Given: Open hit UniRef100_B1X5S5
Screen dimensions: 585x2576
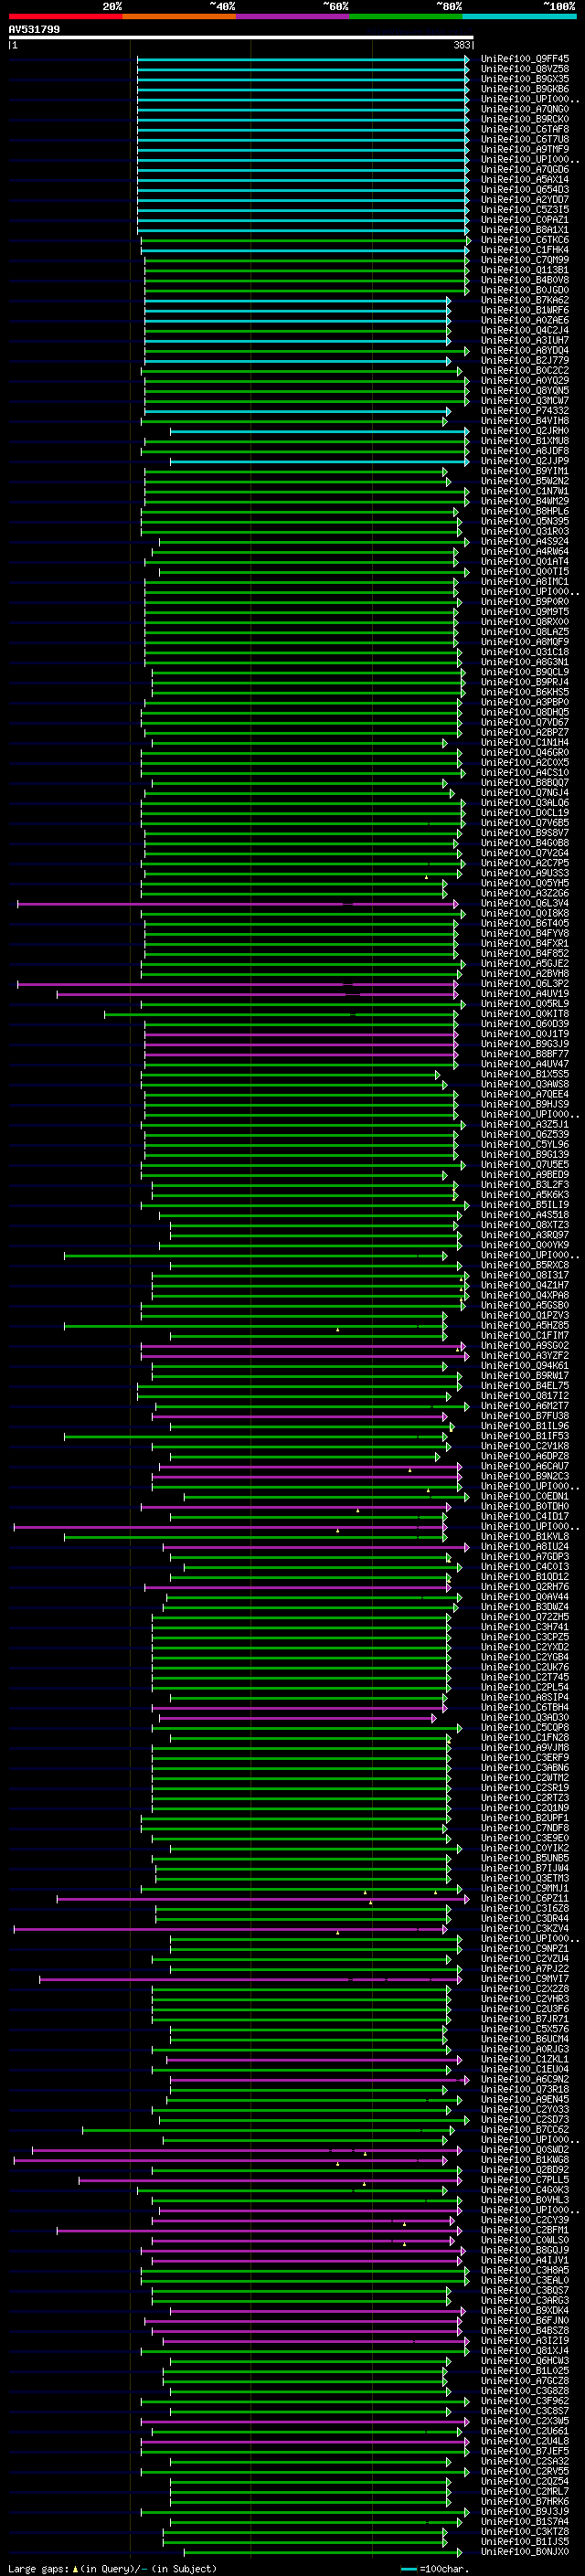Looking at the screenshot, I should (525, 1074).
